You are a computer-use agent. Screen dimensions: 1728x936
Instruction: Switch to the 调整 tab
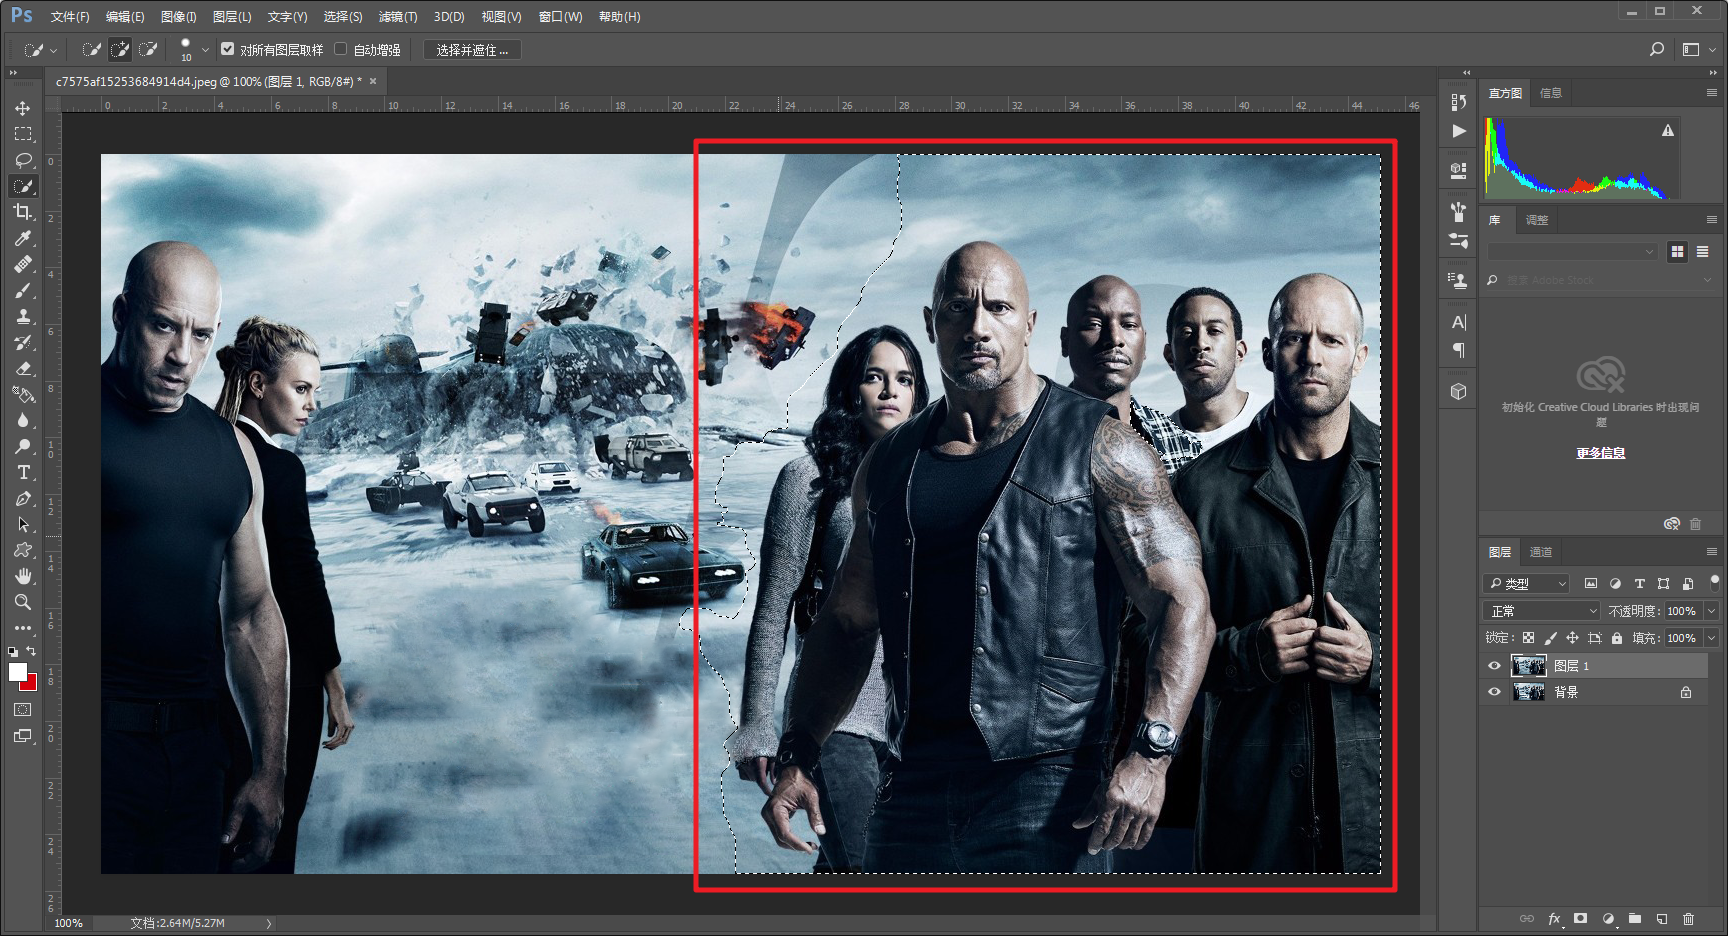tap(1537, 220)
